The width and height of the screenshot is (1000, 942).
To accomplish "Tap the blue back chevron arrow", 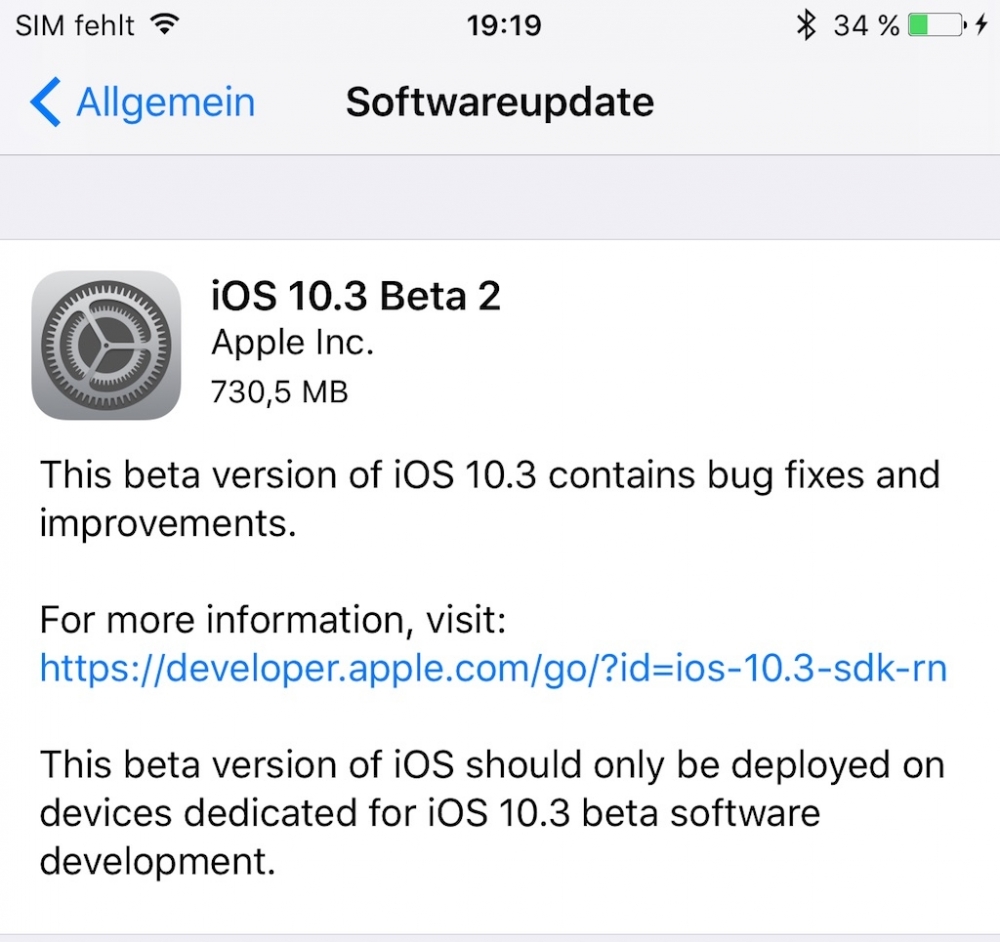I will 45,103.
